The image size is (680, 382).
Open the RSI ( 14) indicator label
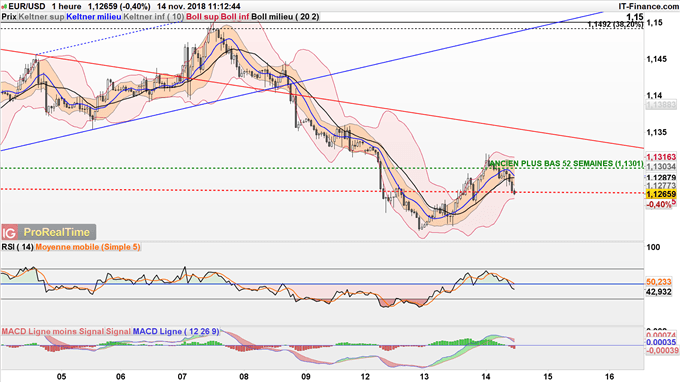(17, 247)
